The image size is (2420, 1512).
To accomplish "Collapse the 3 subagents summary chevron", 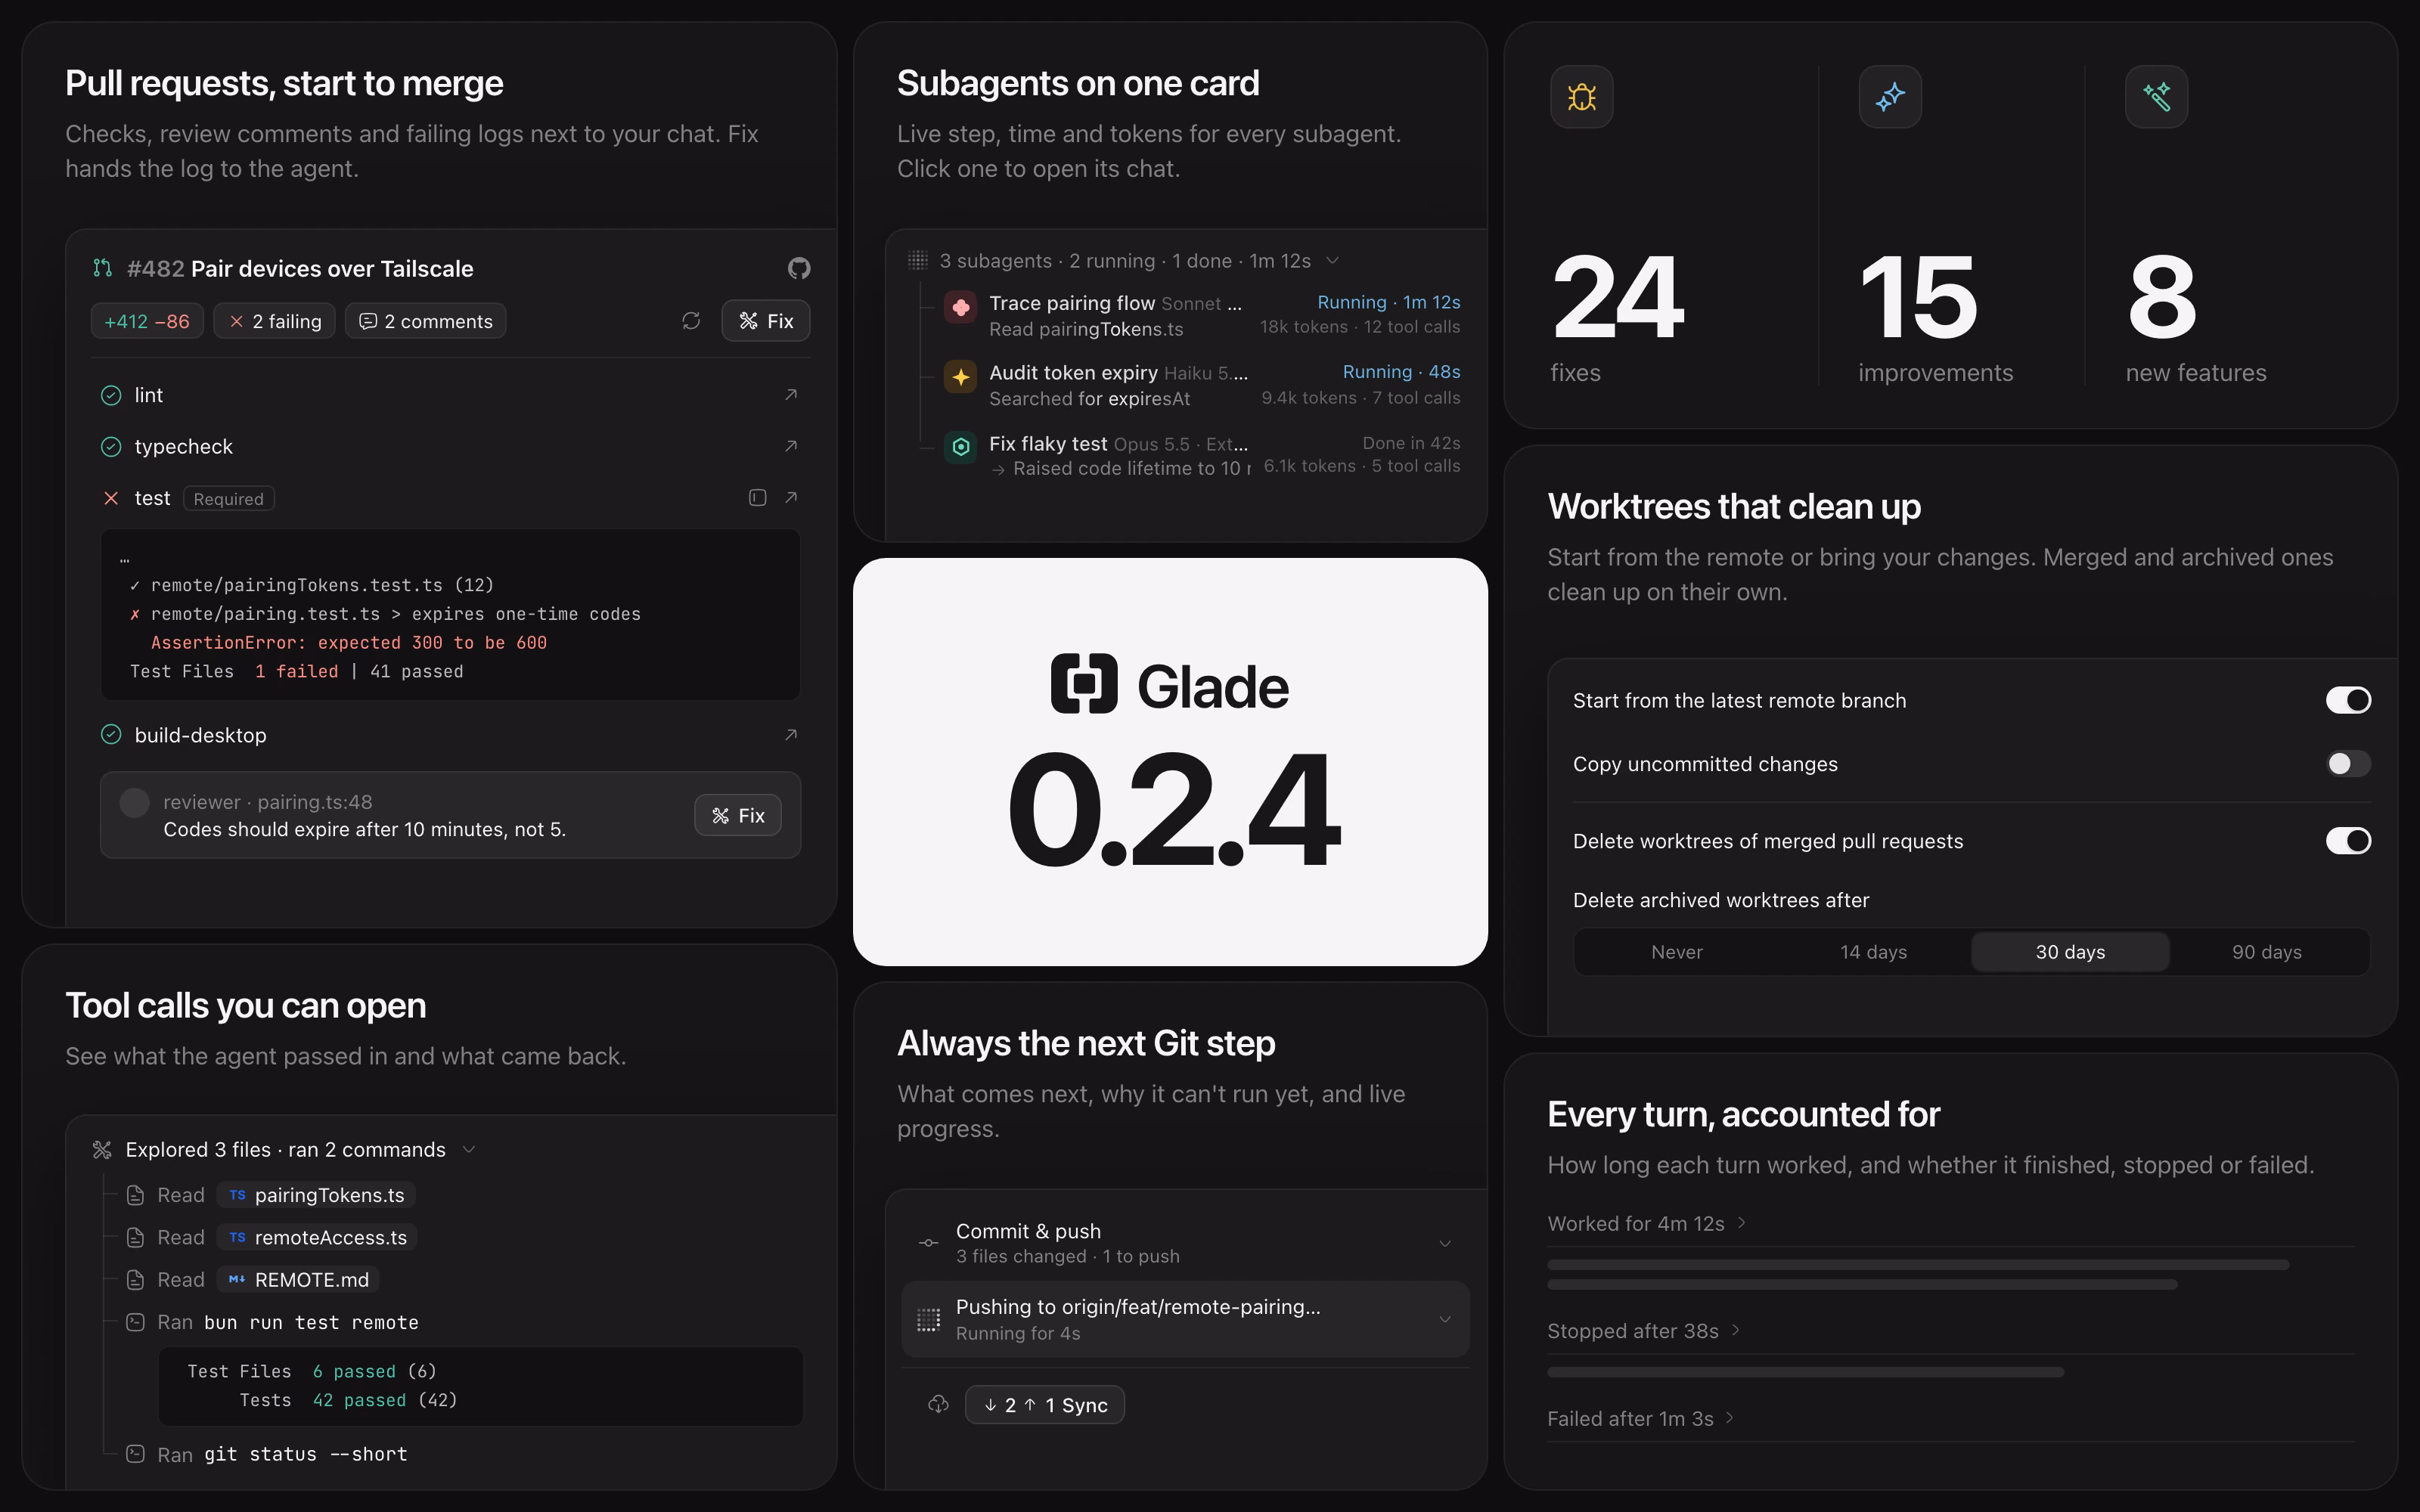I will 1332,261.
